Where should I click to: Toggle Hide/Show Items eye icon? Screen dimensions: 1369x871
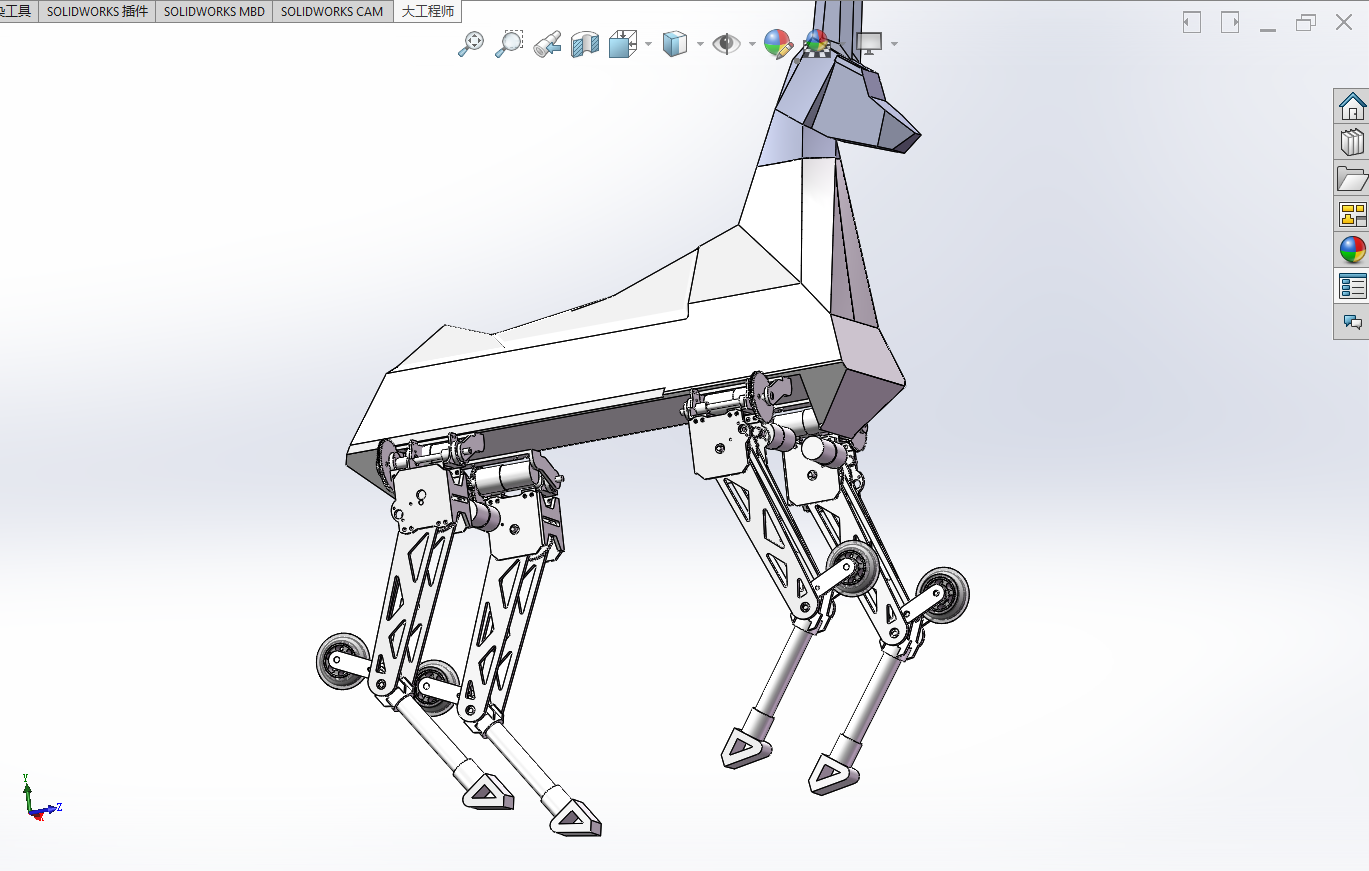pos(727,43)
